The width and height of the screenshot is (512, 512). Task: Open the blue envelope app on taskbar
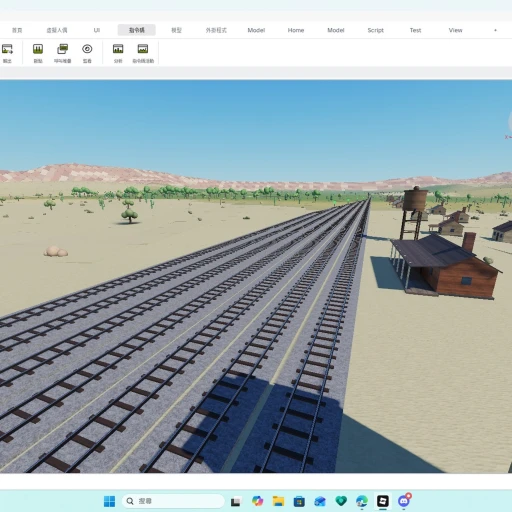click(320, 501)
